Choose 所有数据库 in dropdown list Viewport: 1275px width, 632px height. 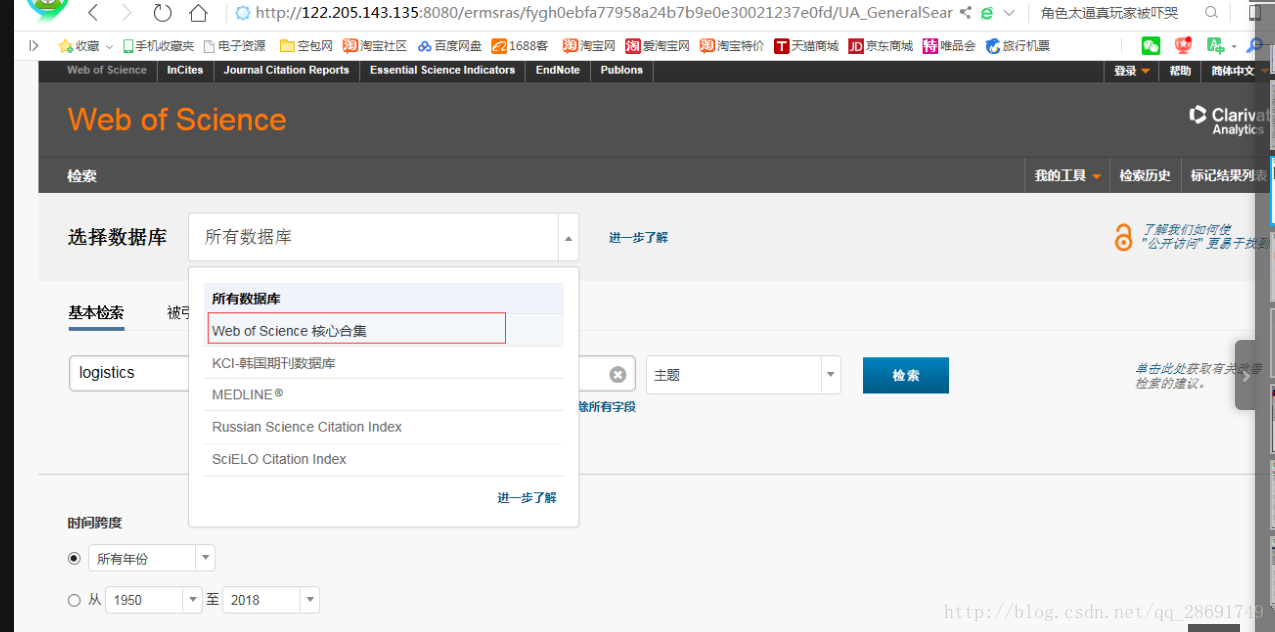(384, 298)
